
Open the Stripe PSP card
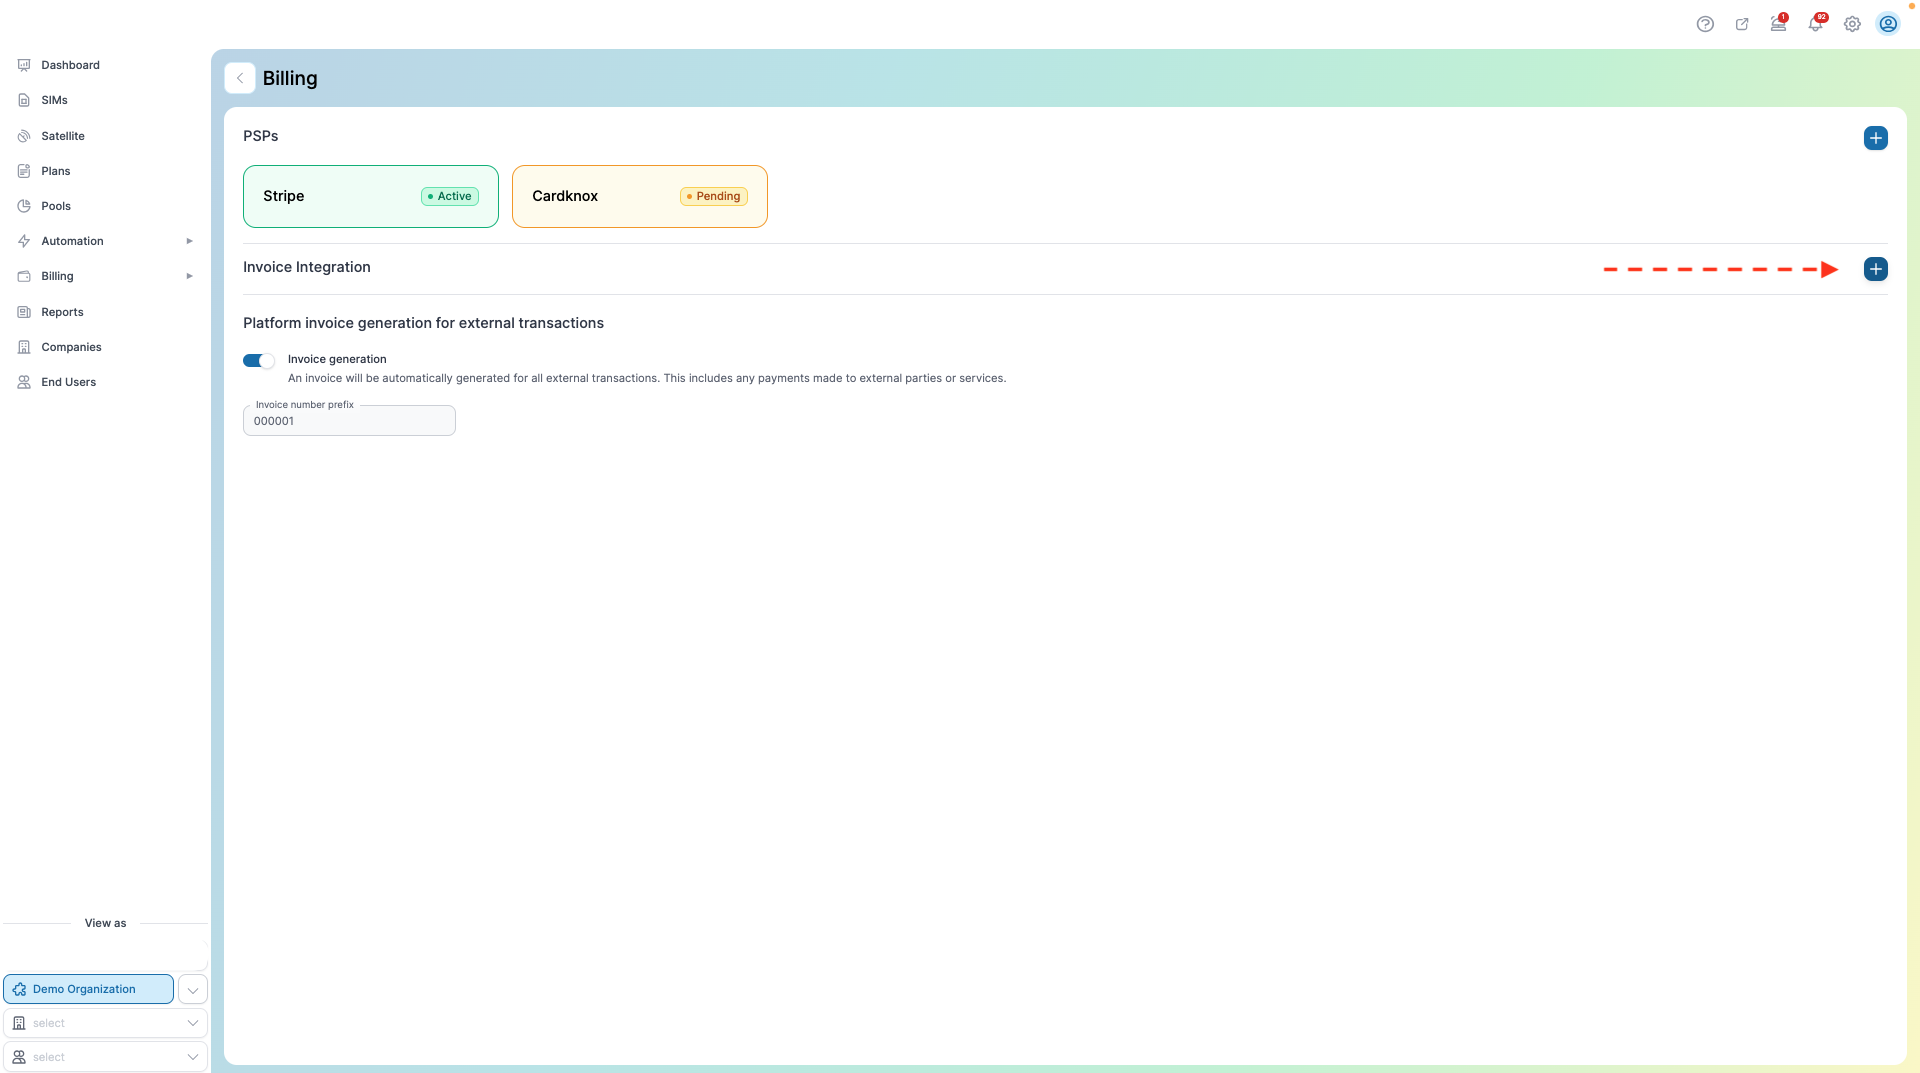(371, 196)
